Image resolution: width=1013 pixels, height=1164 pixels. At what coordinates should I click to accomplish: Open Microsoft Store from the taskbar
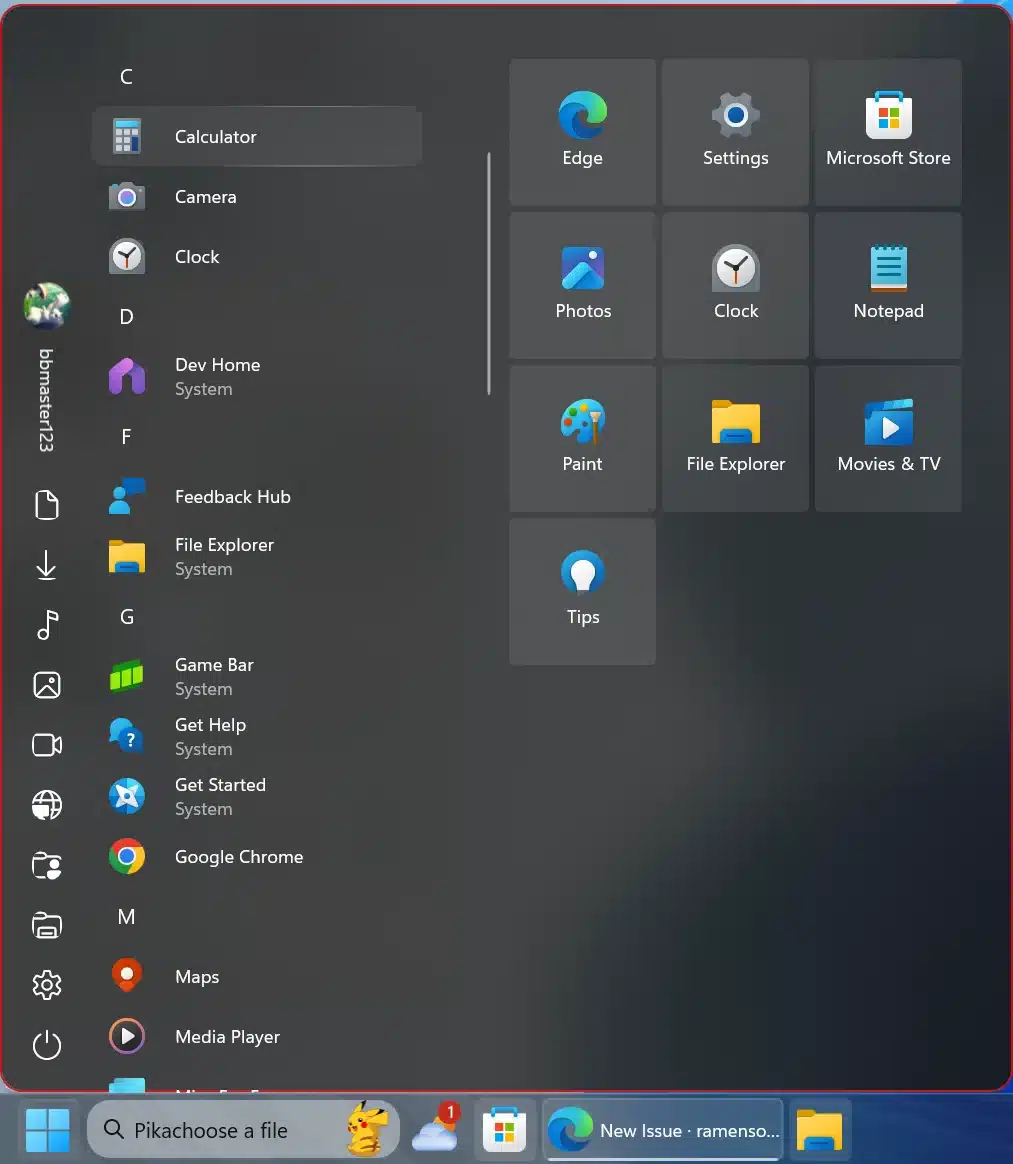coord(505,1130)
